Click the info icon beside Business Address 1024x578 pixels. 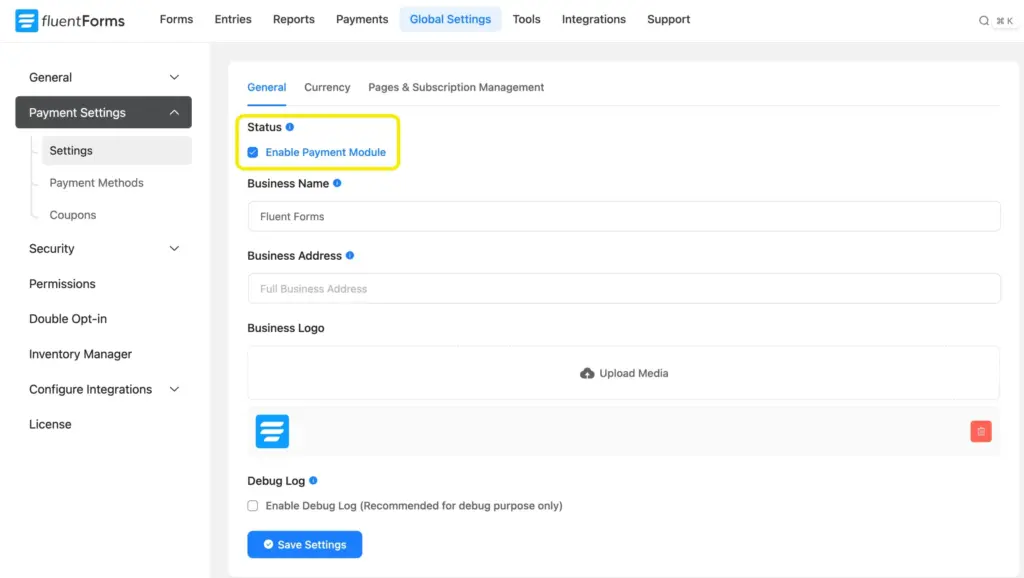coord(349,255)
